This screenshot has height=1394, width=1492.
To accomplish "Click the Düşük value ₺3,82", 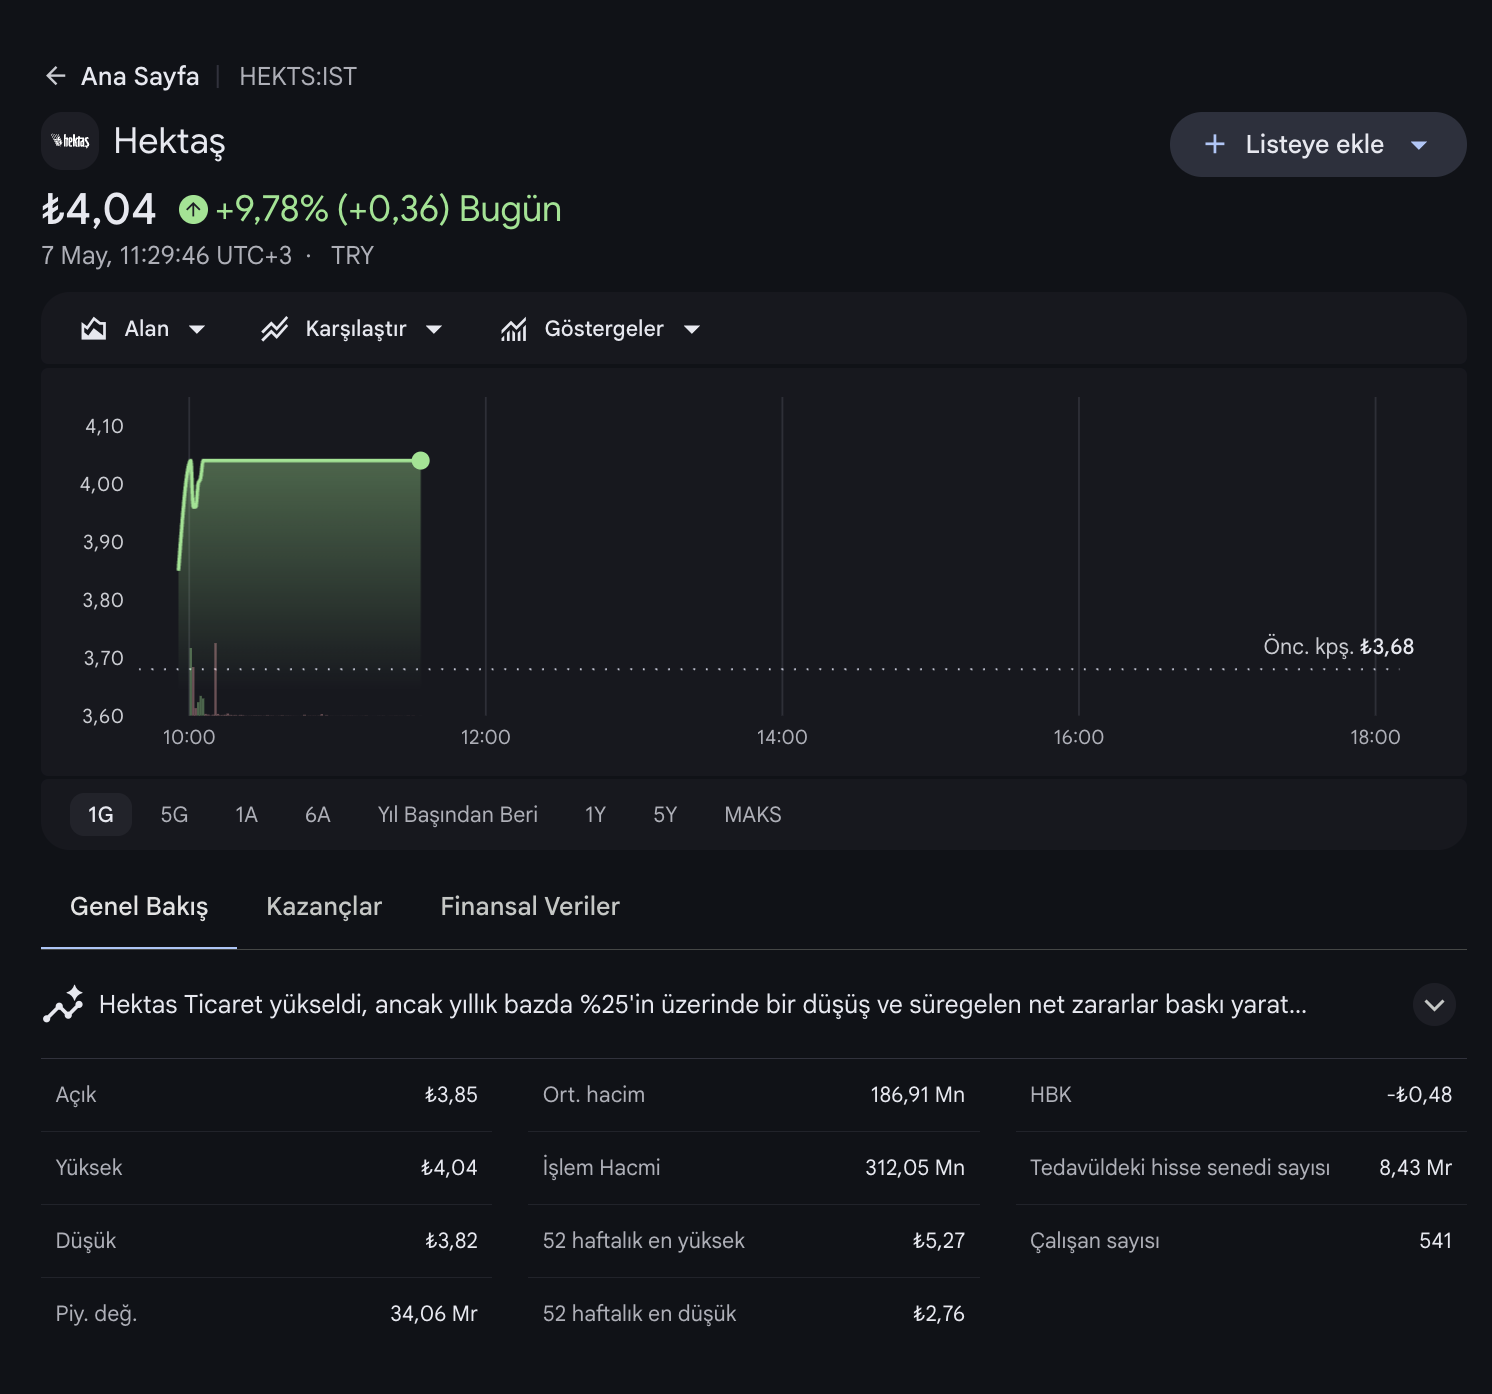I will point(451,1241).
